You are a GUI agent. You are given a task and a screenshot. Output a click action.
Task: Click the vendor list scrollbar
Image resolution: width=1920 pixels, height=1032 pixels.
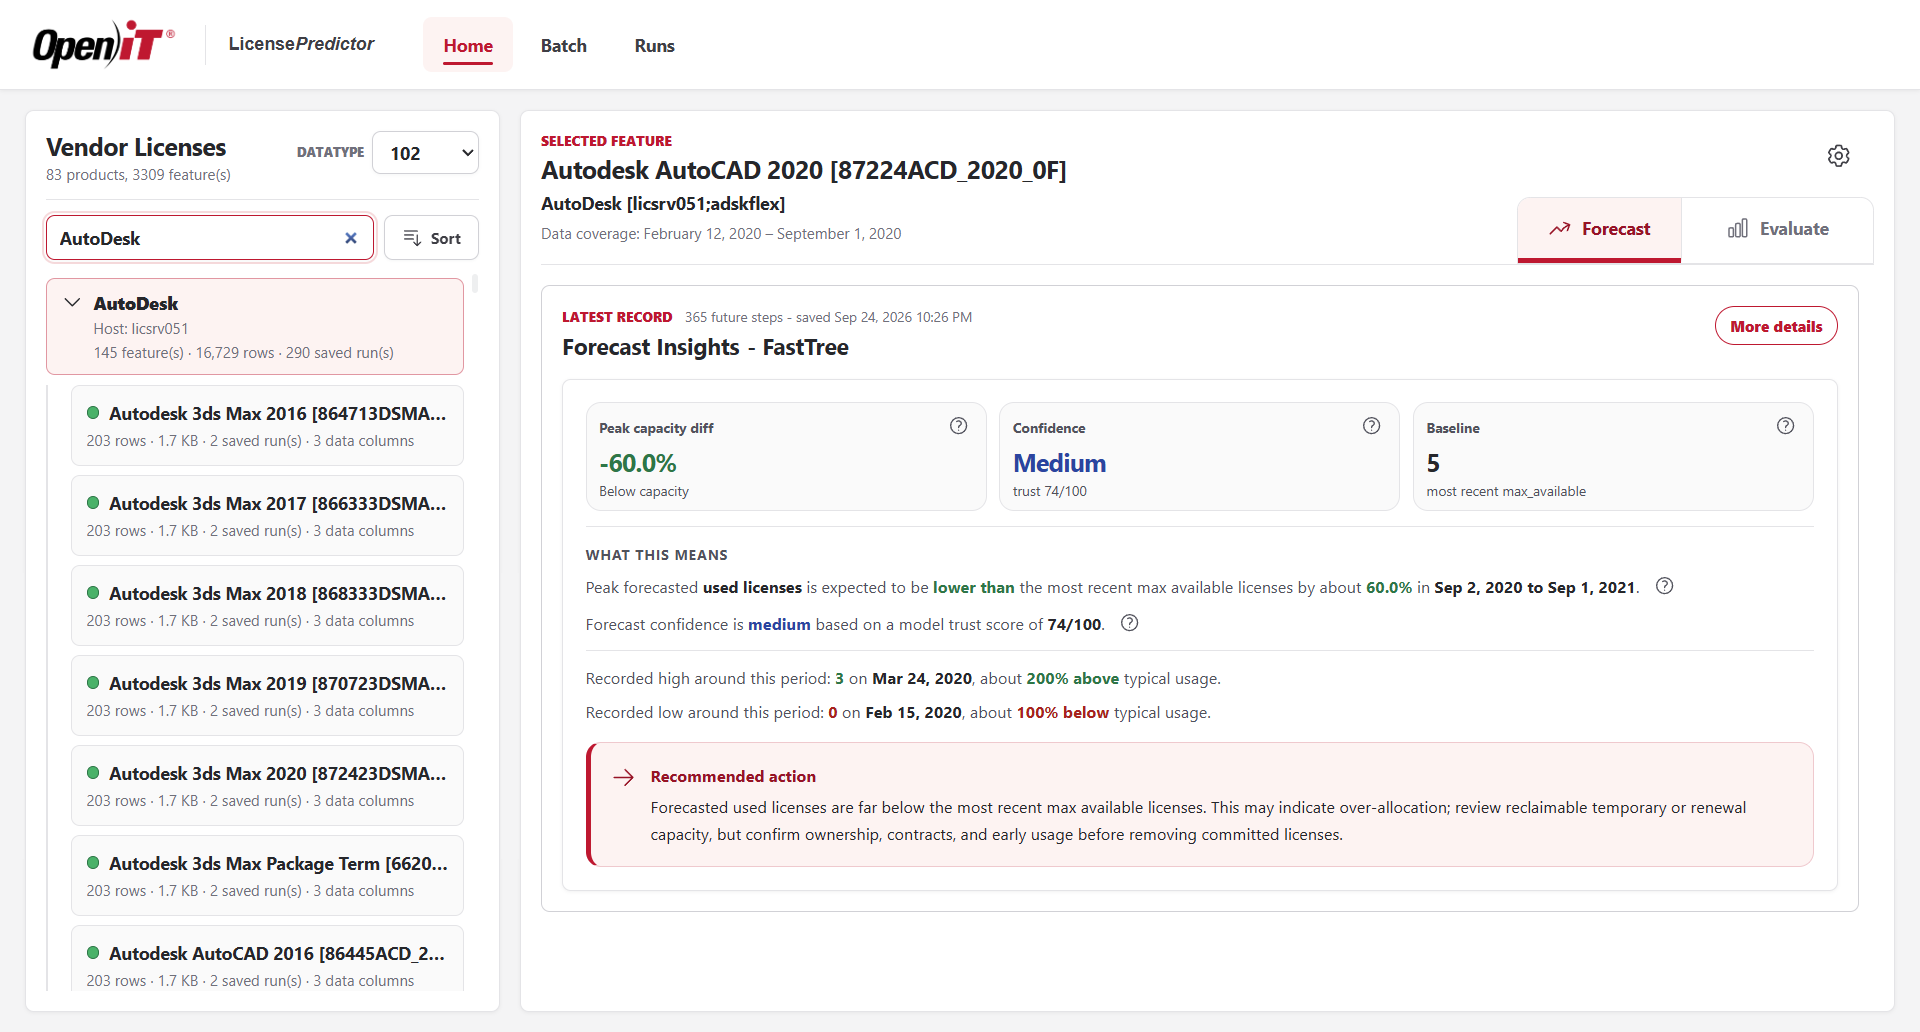[x=475, y=283]
